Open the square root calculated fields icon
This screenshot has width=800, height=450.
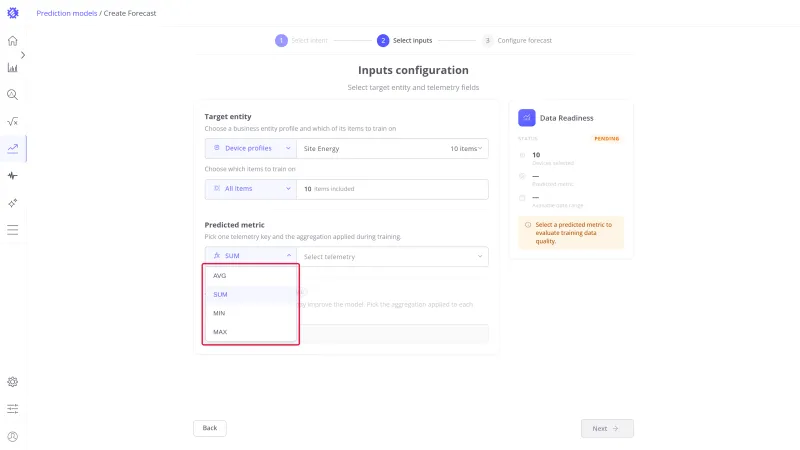tap(13, 121)
